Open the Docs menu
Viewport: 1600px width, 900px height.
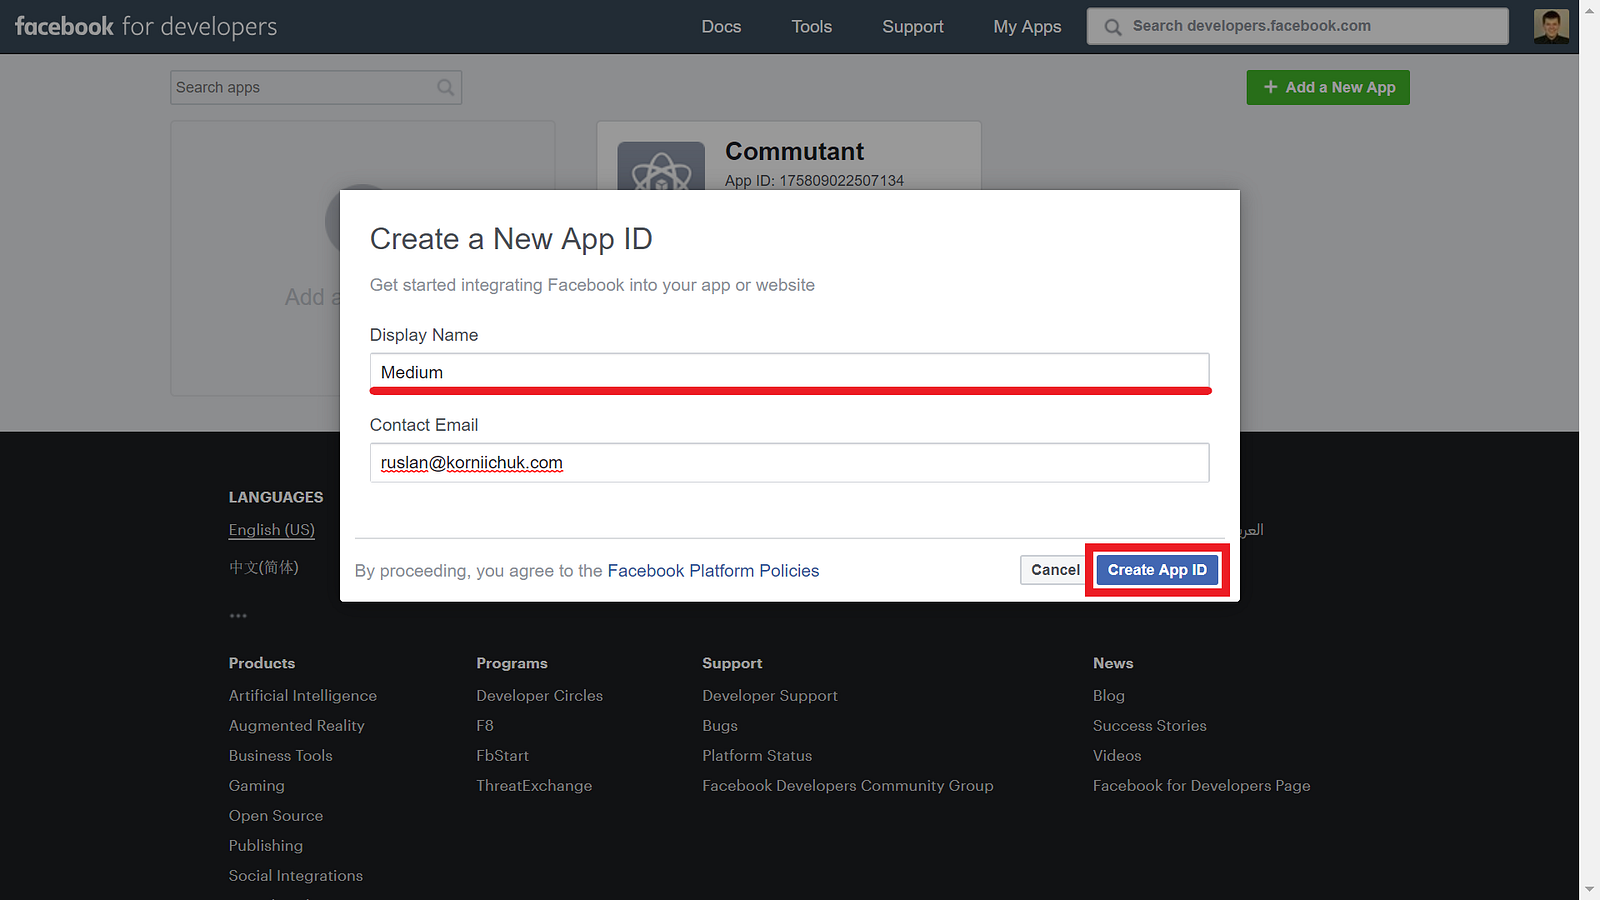tap(721, 27)
